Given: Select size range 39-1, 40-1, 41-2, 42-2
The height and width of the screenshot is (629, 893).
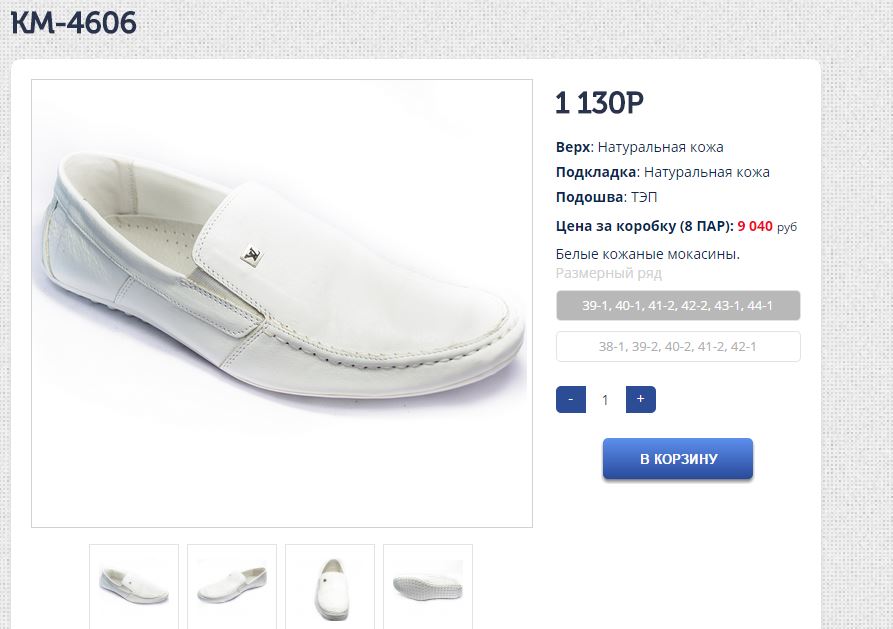Looking at the screenshot, I should coord(678,305).
